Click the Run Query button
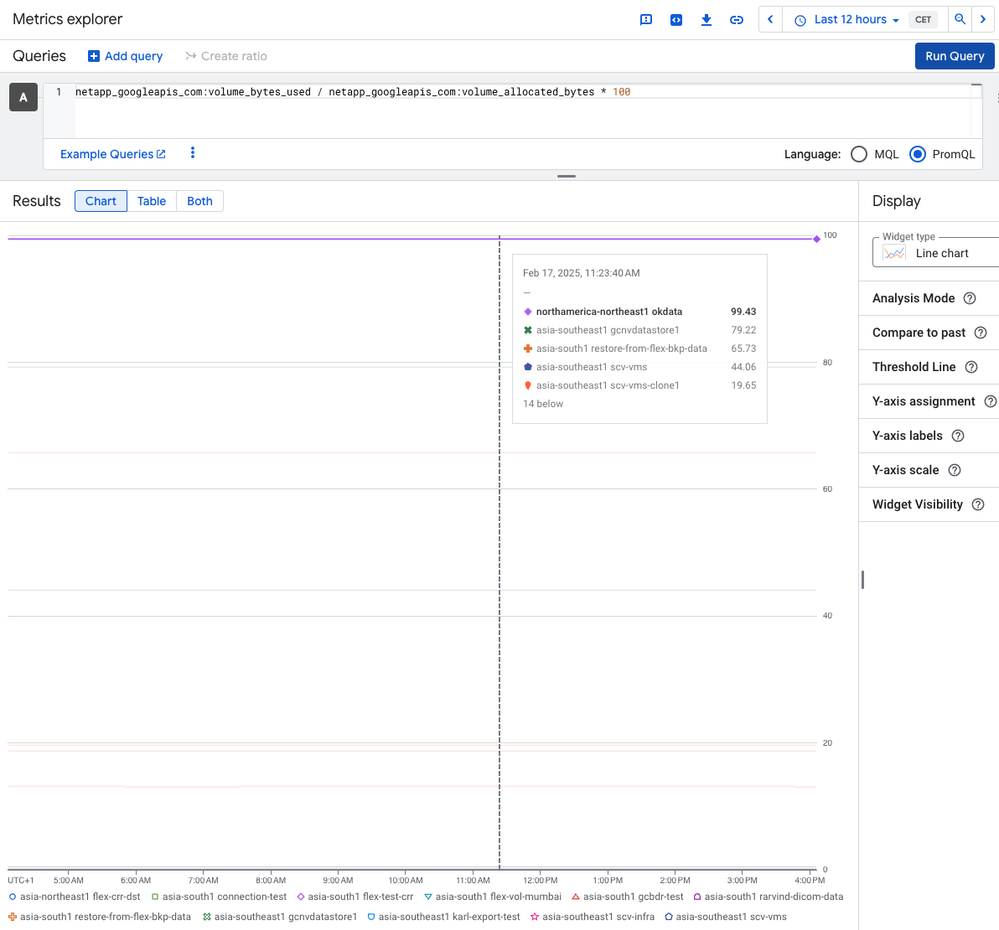The image size is (999, 930). point(954,56)
